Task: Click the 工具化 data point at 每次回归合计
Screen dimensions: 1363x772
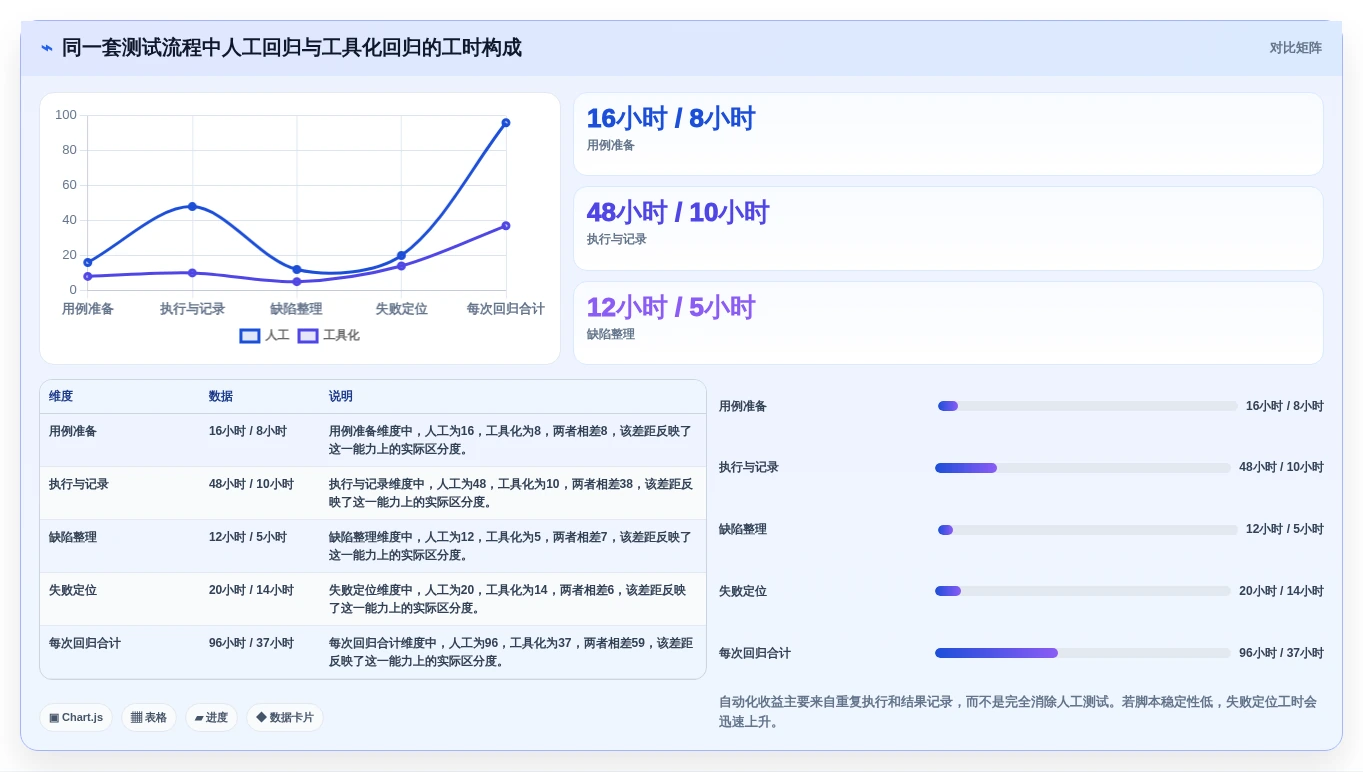Action: [x=506, y=226]
